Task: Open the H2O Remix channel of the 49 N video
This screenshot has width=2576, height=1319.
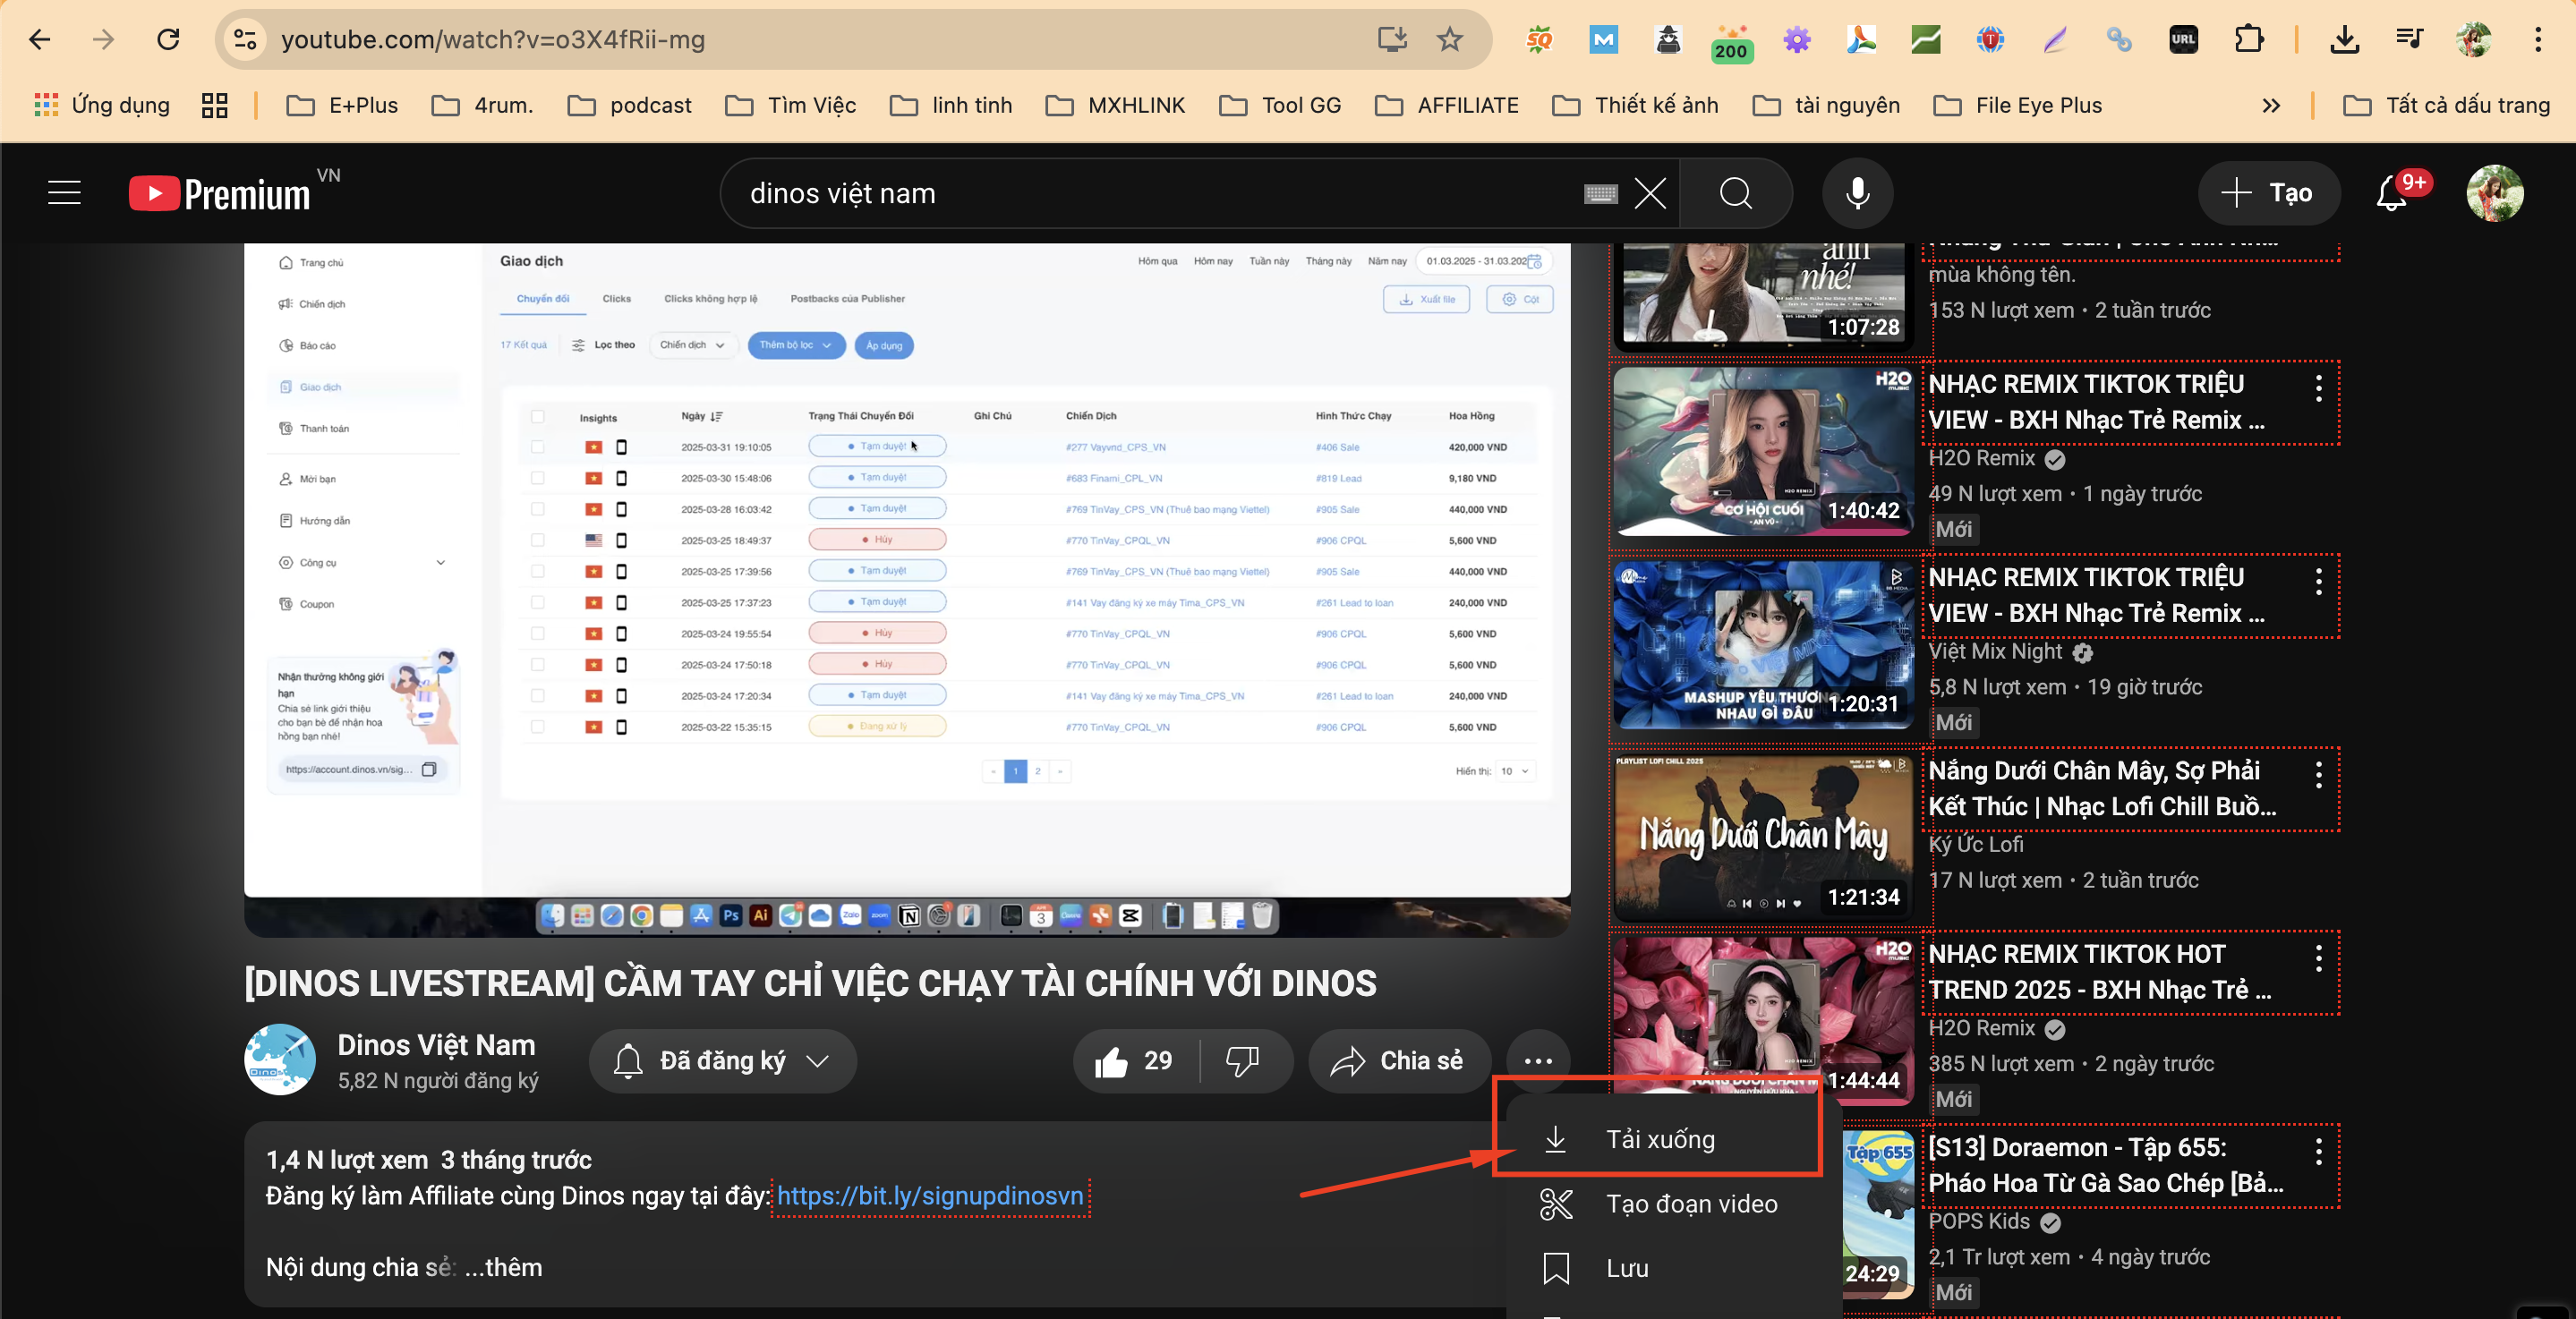Action: 1981,458
